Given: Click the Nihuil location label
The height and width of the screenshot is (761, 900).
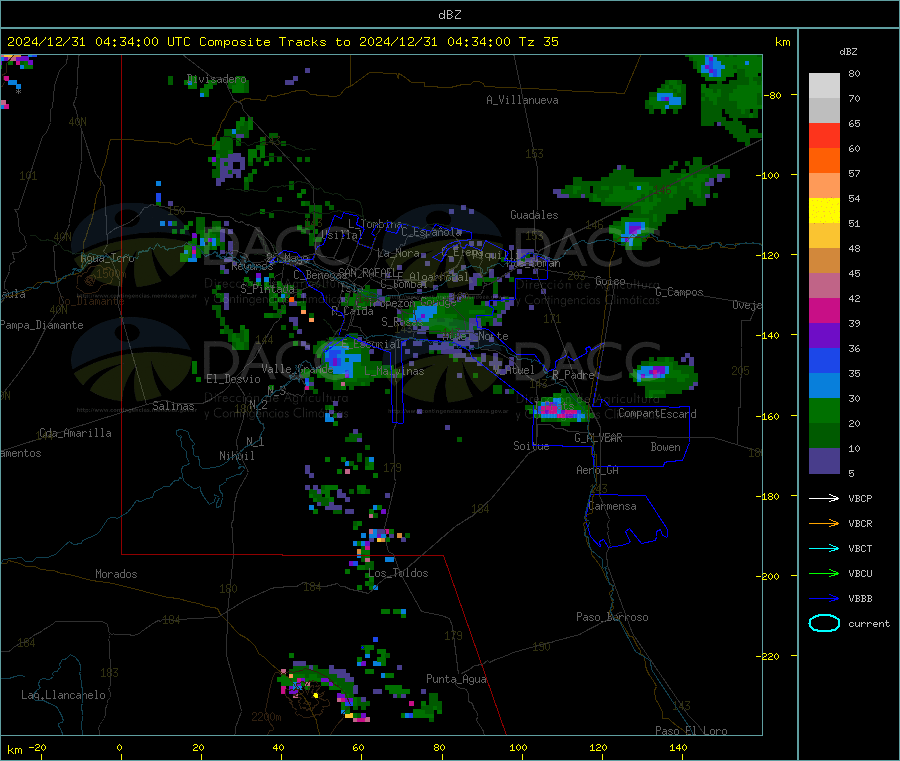Looking at the screenshot, I should [236, 456].
